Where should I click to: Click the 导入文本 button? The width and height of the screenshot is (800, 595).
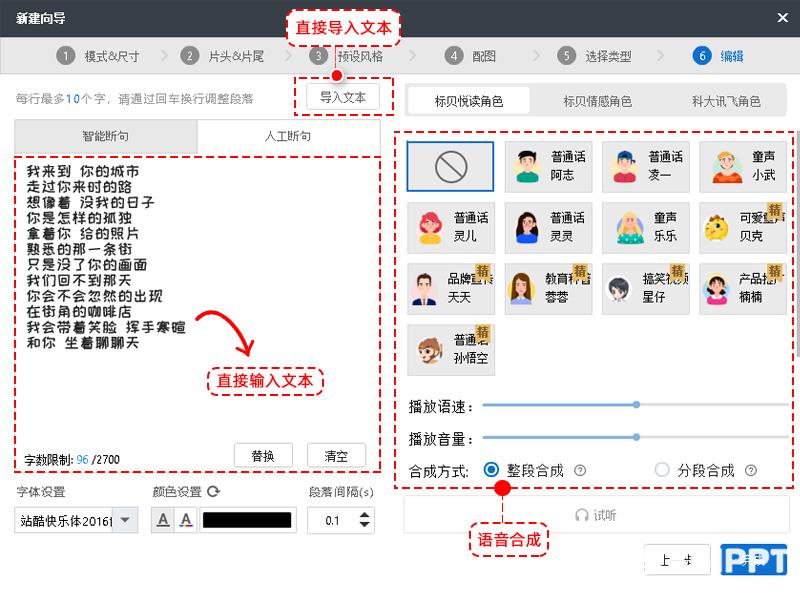click(x=342, y=97)
